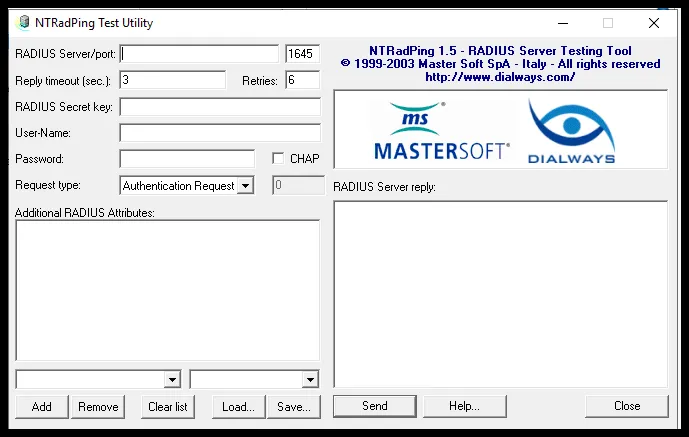Expand the attribute value dropdown above Load
The width and height of the screenshot is (689, 437).
tap(310, 379)
